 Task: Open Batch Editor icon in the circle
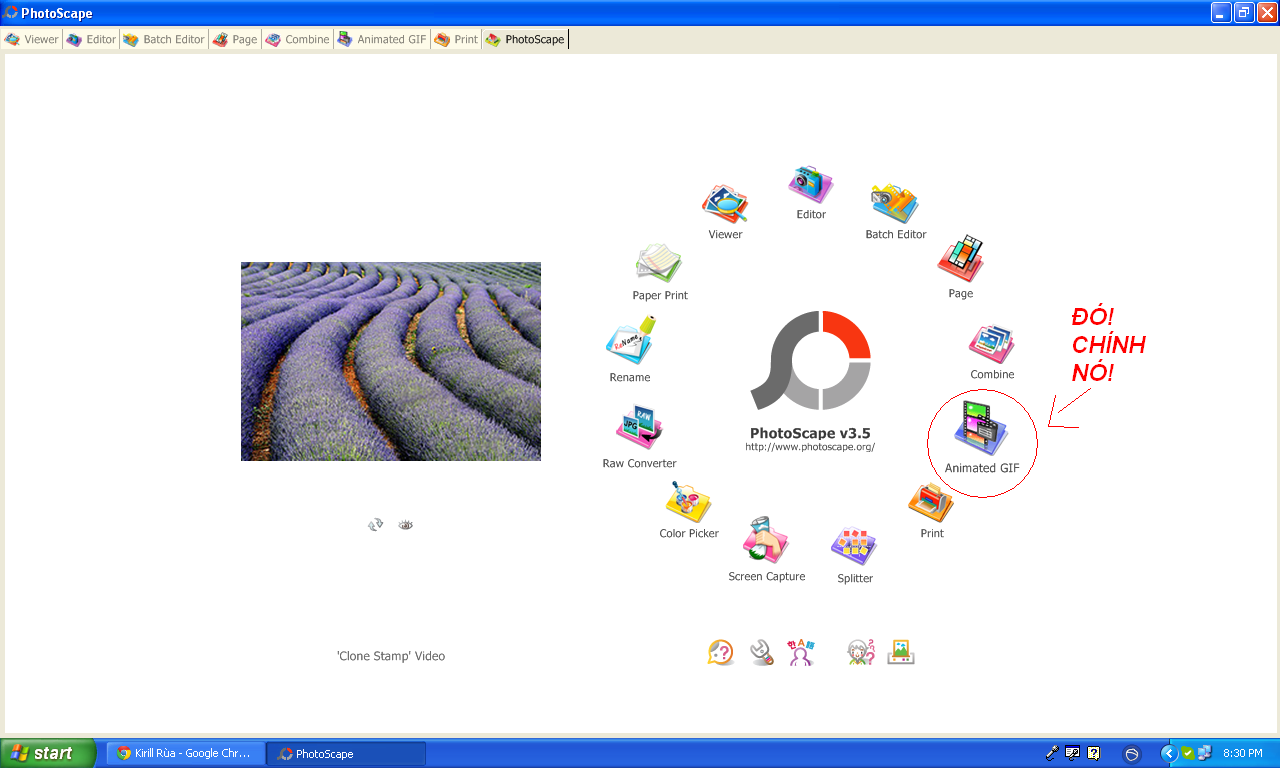895,204
